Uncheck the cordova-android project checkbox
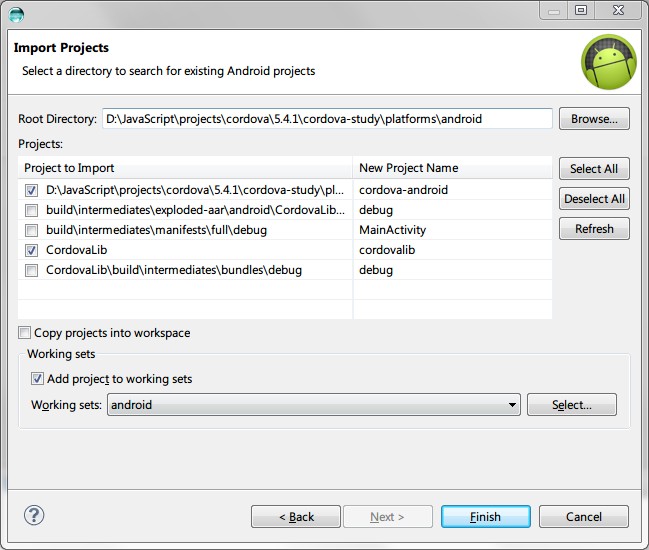649x550 pixels. tap(31, 190)
